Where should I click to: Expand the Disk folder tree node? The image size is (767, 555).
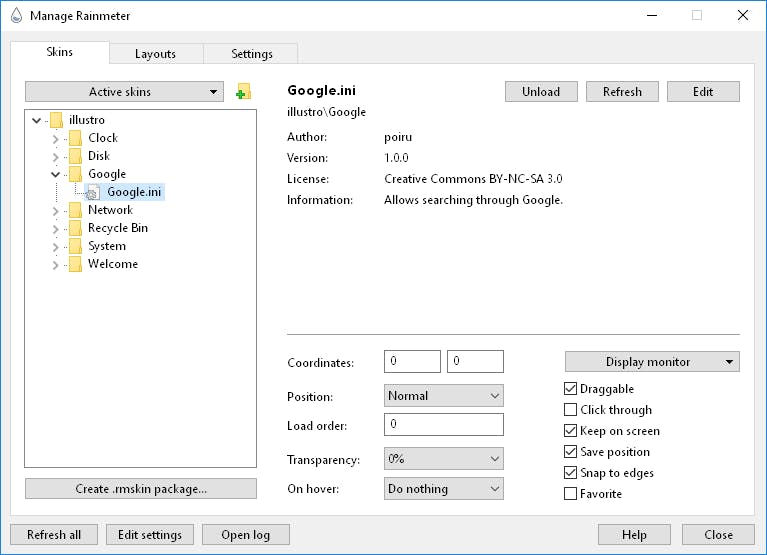coord(56,156)
